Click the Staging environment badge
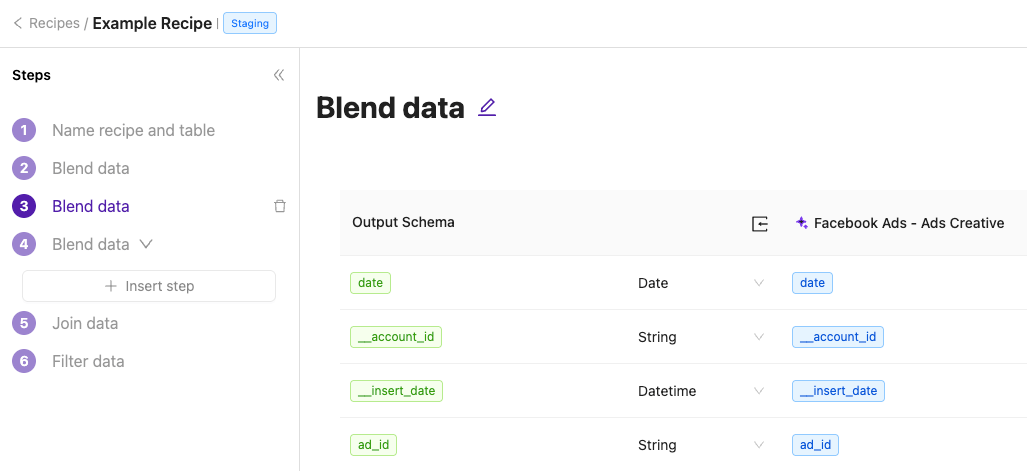 click(250, 23)
